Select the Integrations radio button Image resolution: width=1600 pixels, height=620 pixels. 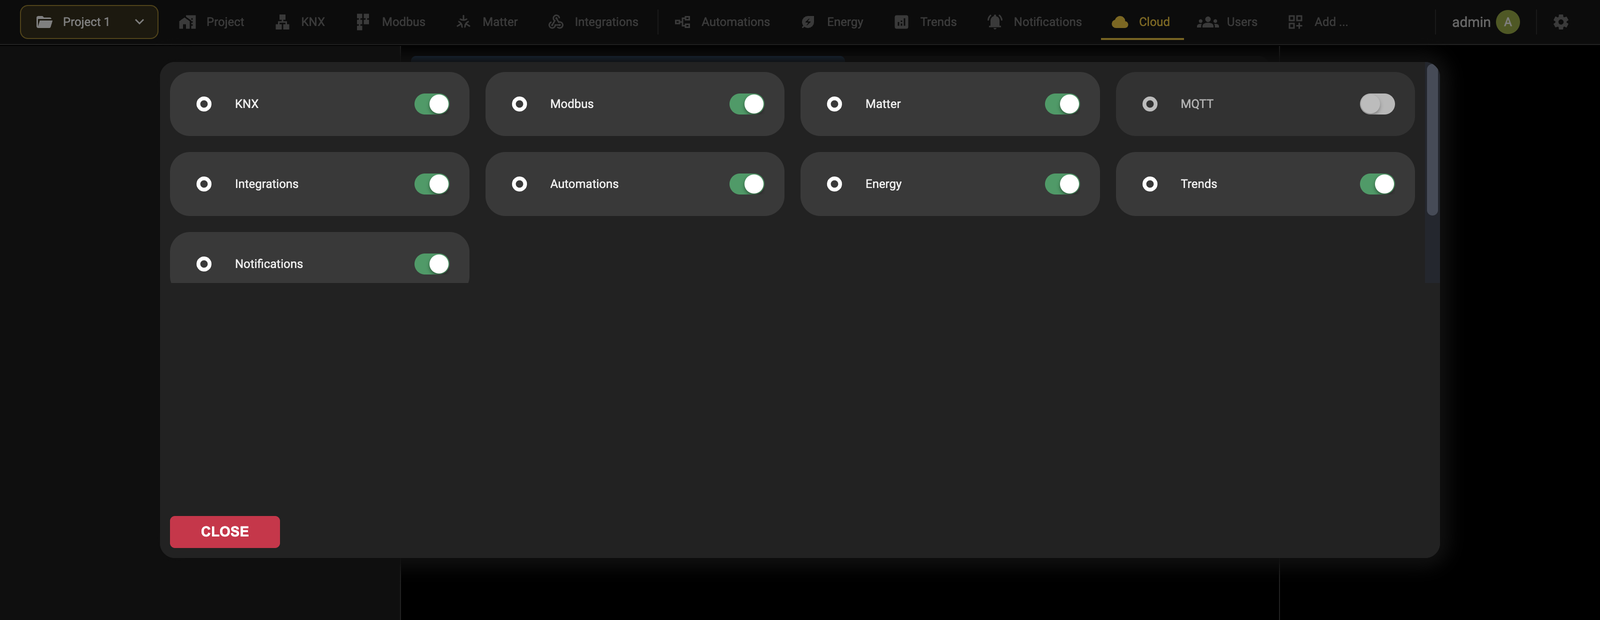point(204,184)
